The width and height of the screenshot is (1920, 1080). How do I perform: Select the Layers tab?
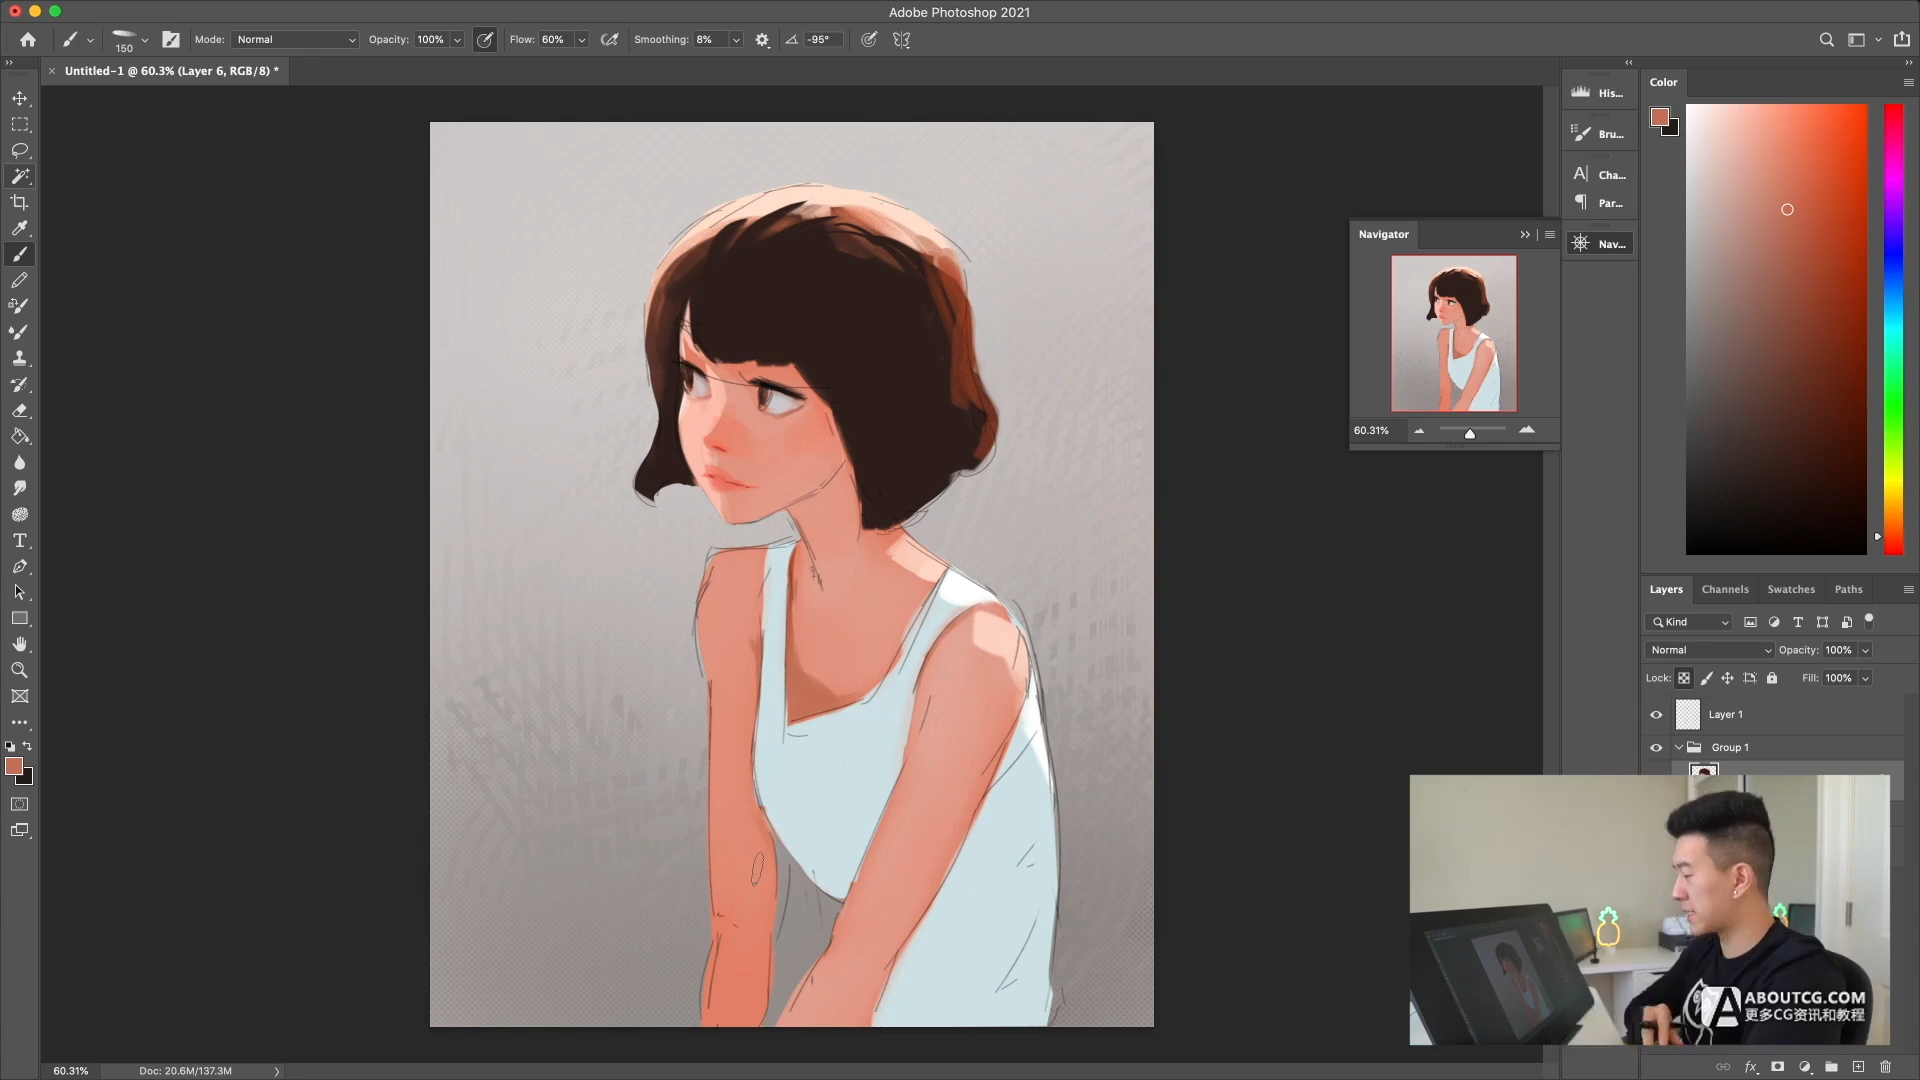(x=1666, y=590)
